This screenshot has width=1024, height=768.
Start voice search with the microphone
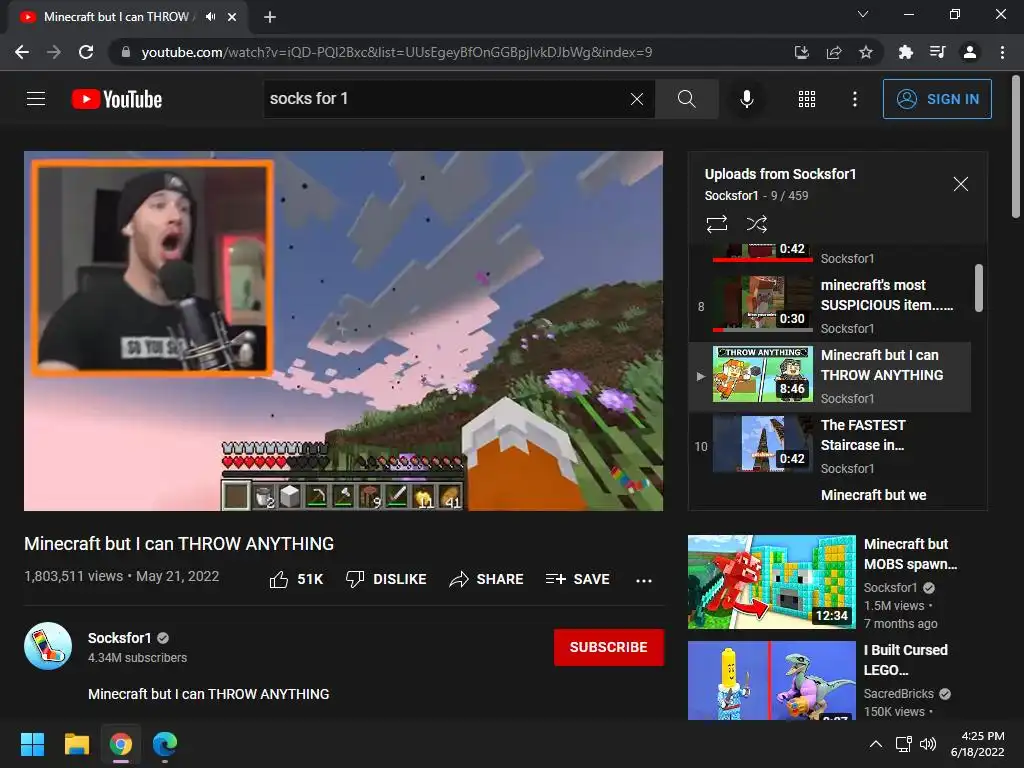coord(746,99)
